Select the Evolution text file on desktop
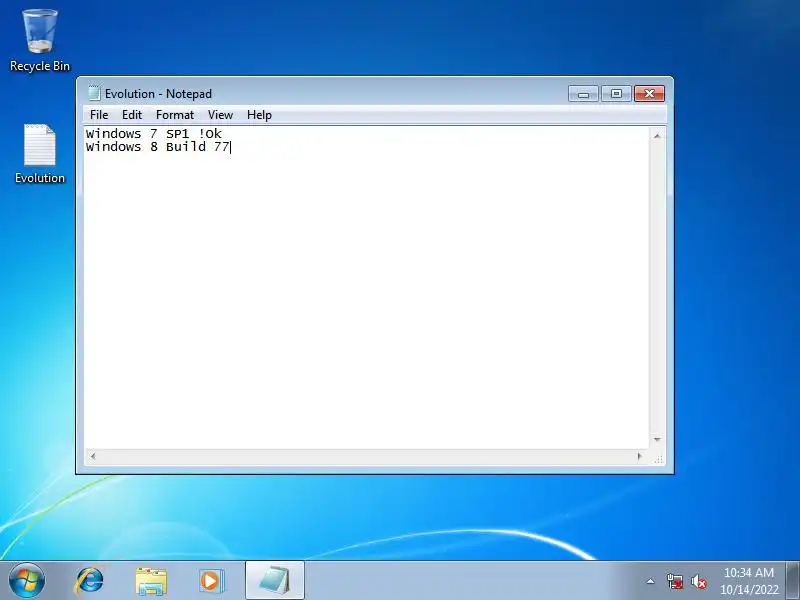This screenshot has height=600, width=800. pyautogui.click(x=40, y=154)
